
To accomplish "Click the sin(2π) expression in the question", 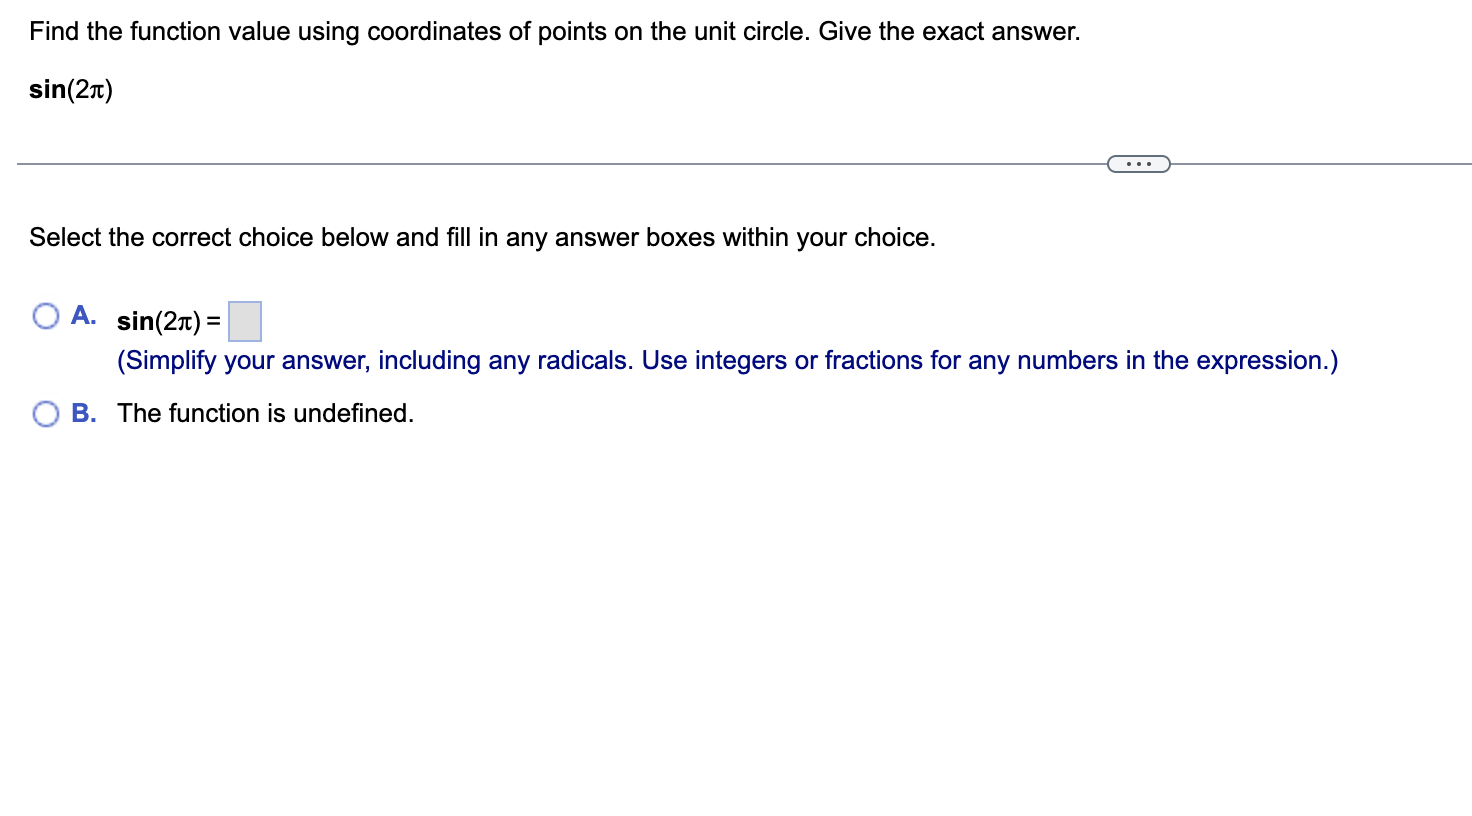I will coord(70,90).
